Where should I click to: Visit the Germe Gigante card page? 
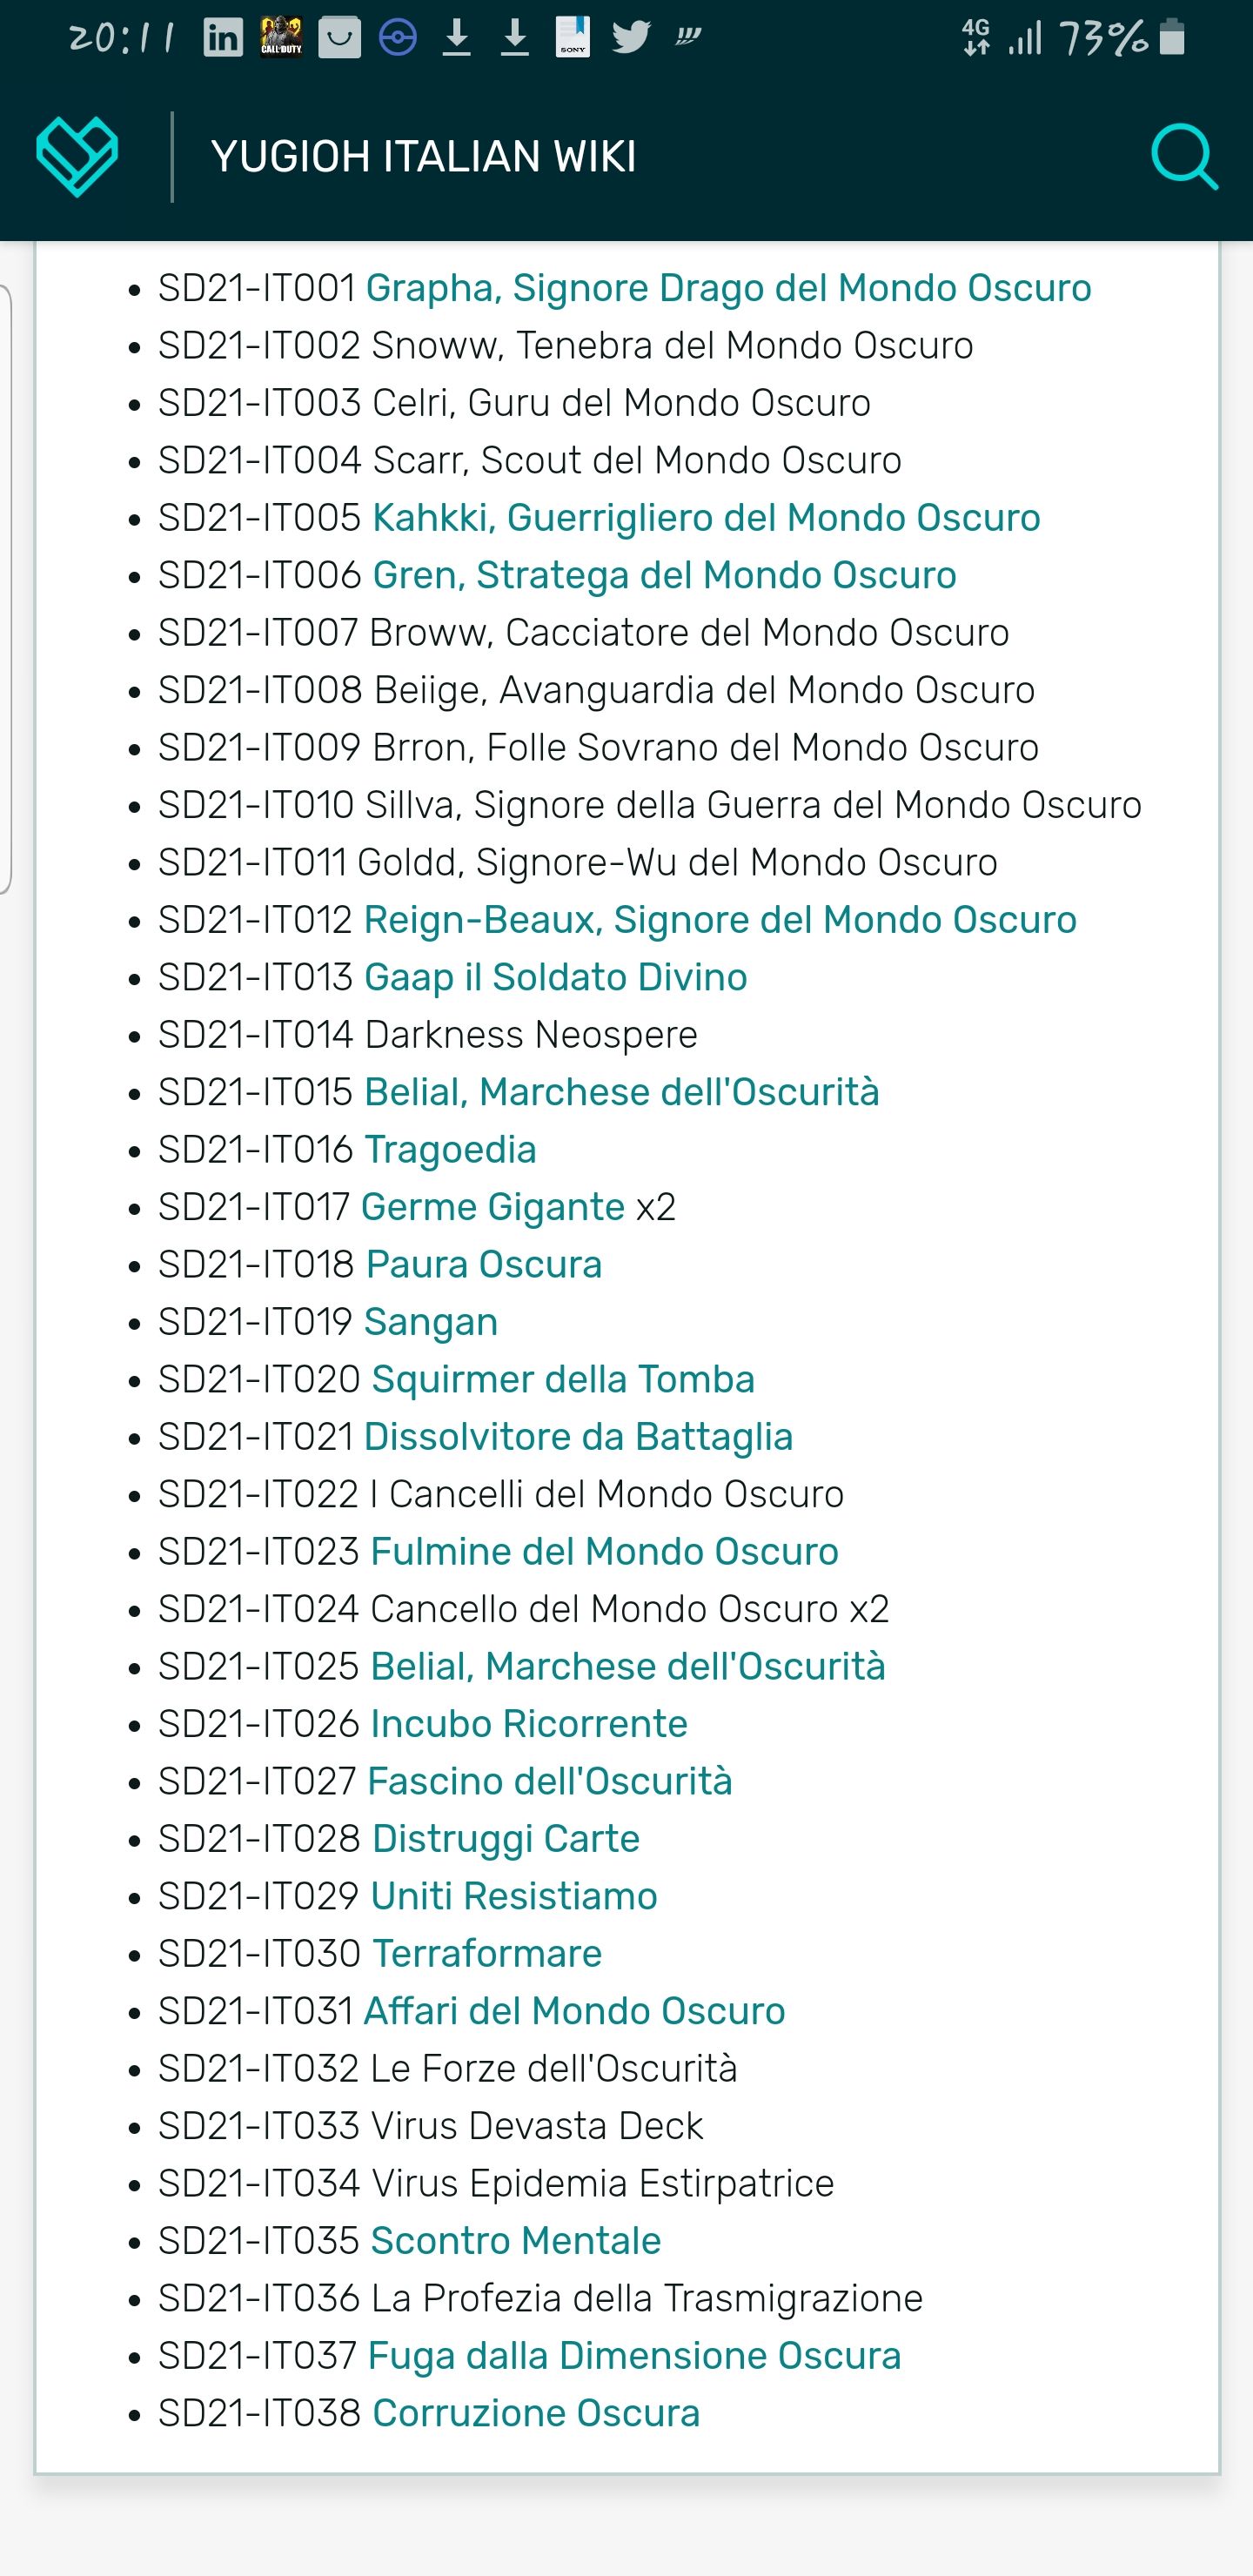tap(493, 1207)
